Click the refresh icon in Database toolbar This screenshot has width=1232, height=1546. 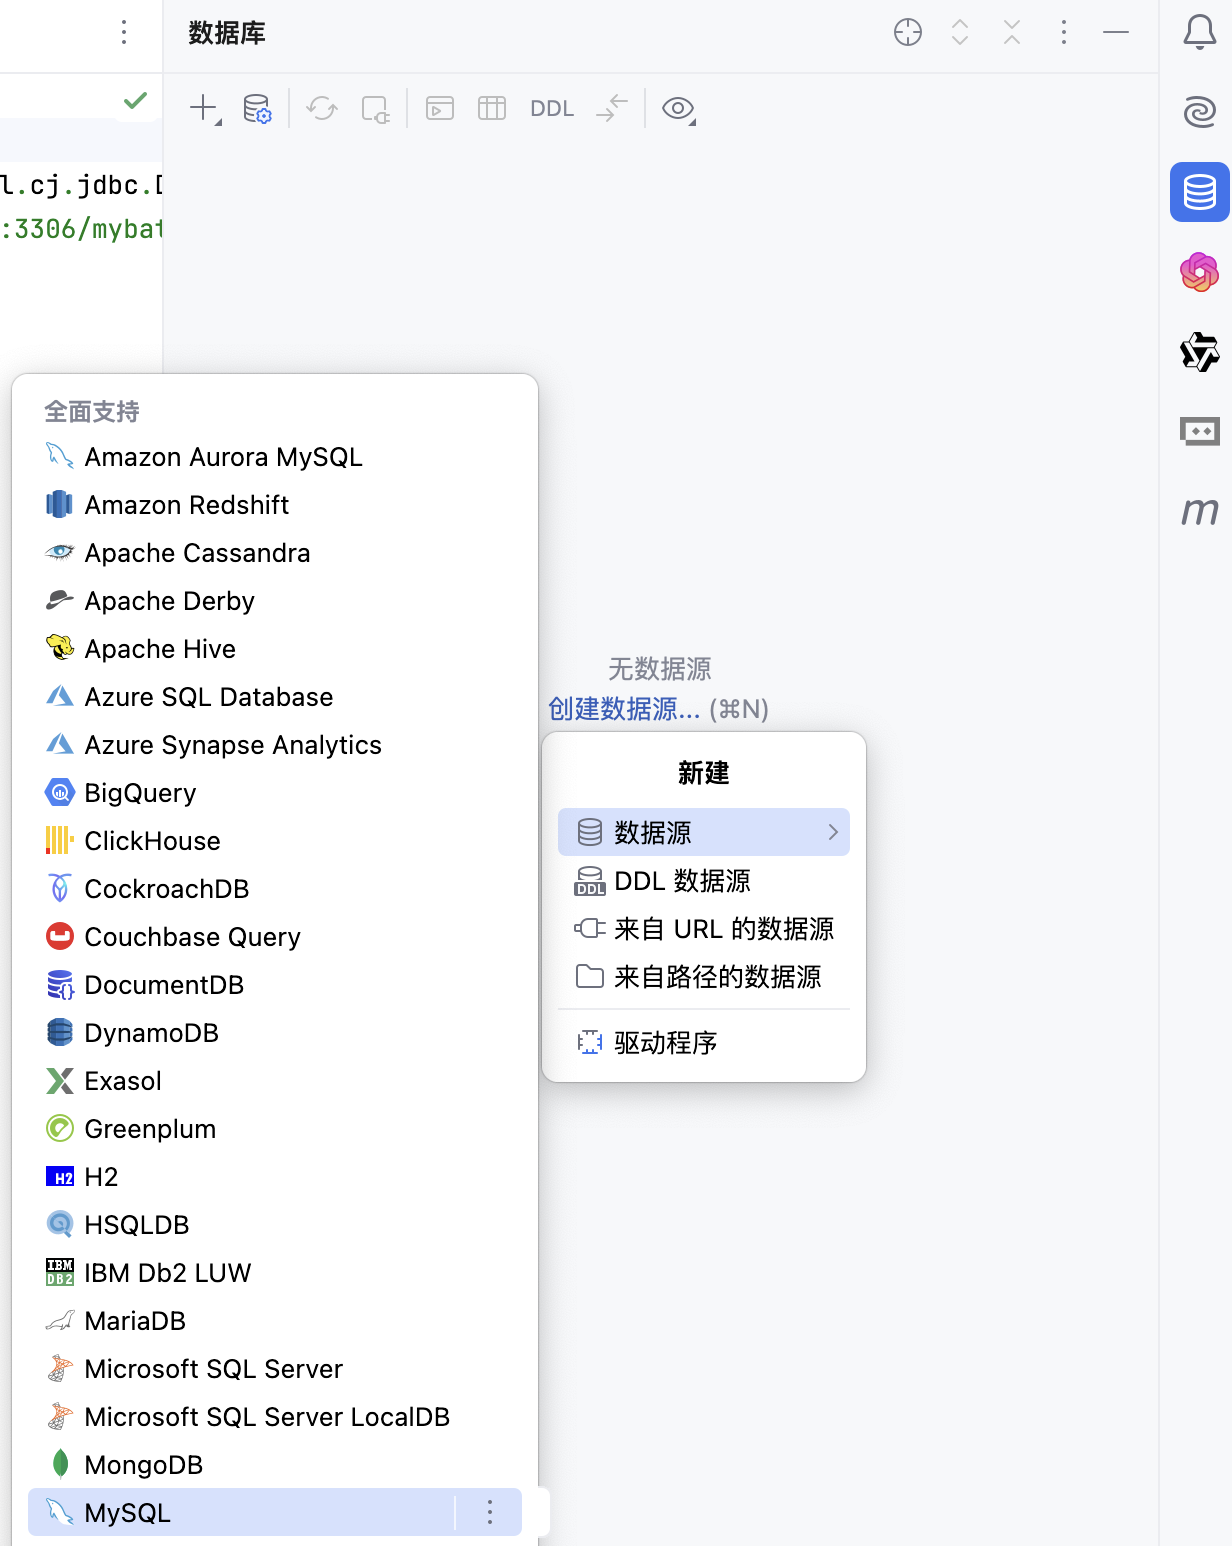coord(322,108)
